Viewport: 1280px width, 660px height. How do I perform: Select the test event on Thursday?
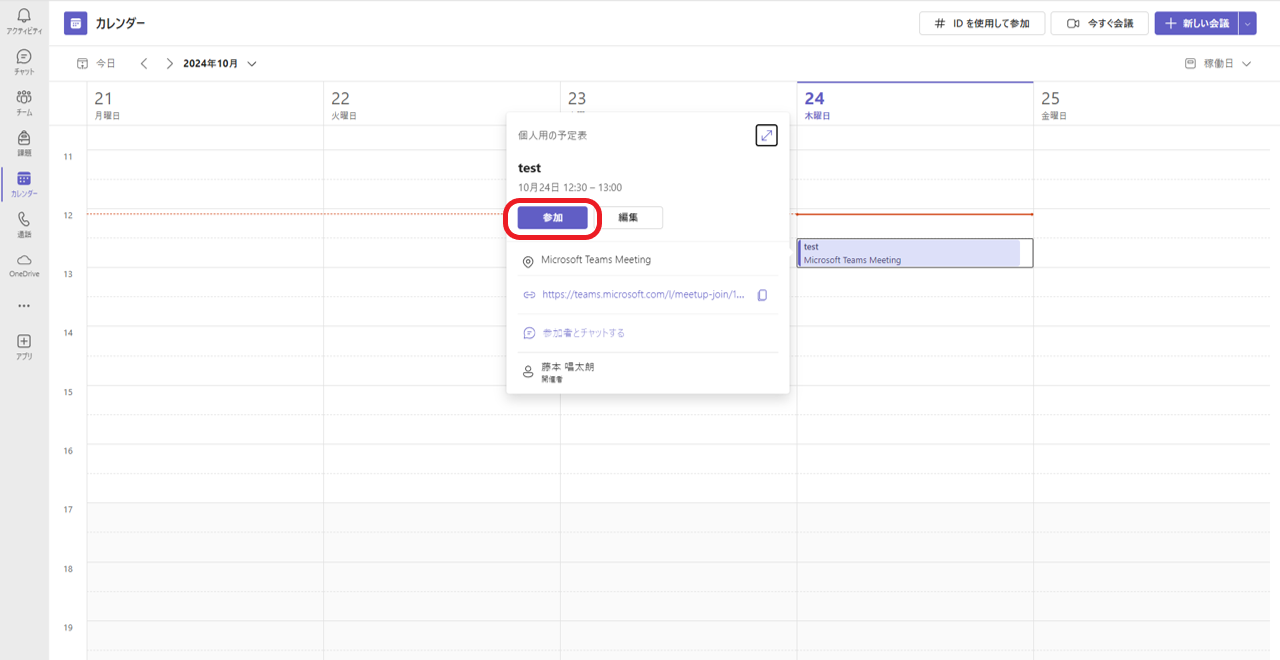click(x=910, y=253)
